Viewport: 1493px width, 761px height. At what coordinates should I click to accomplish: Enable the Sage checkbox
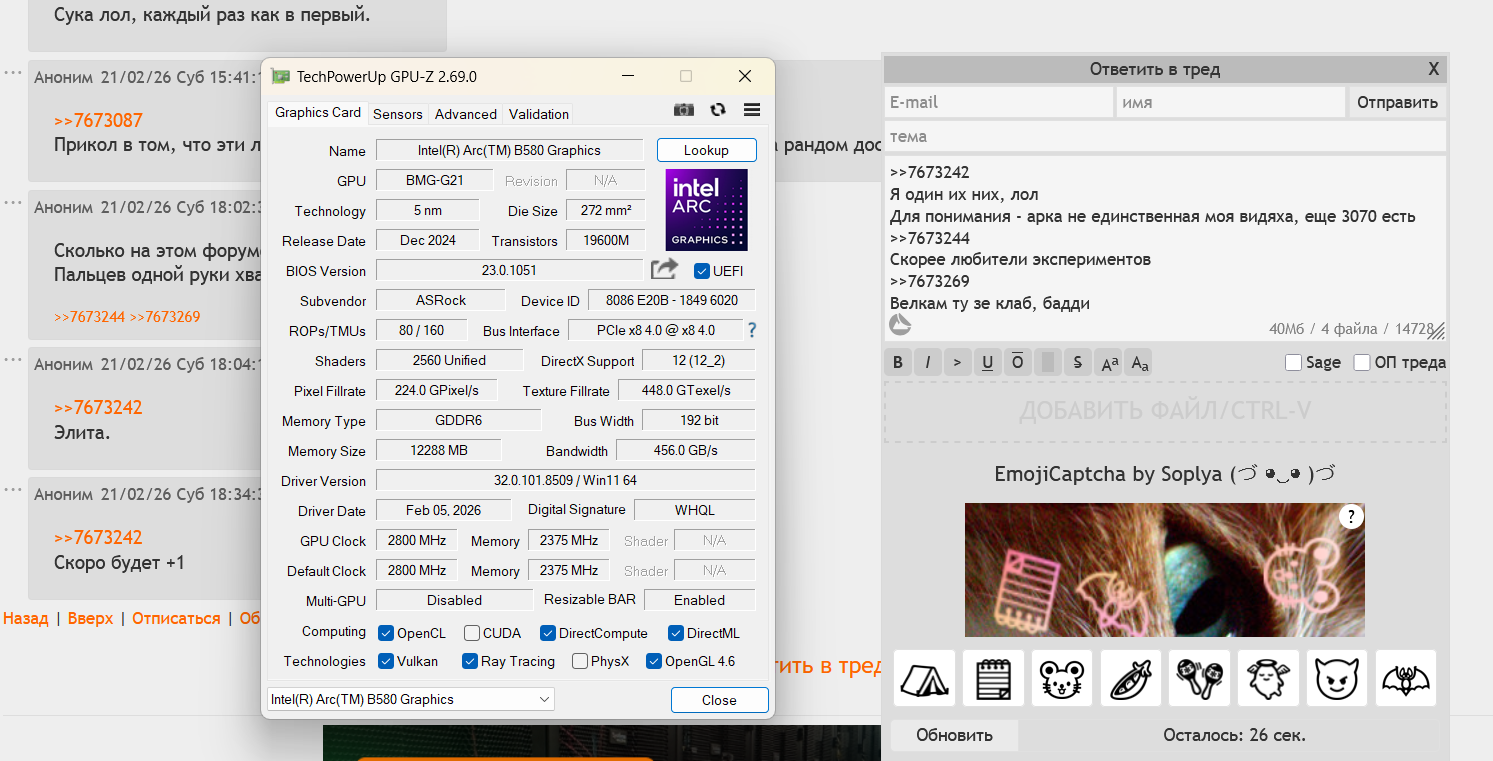(1293, 362)
